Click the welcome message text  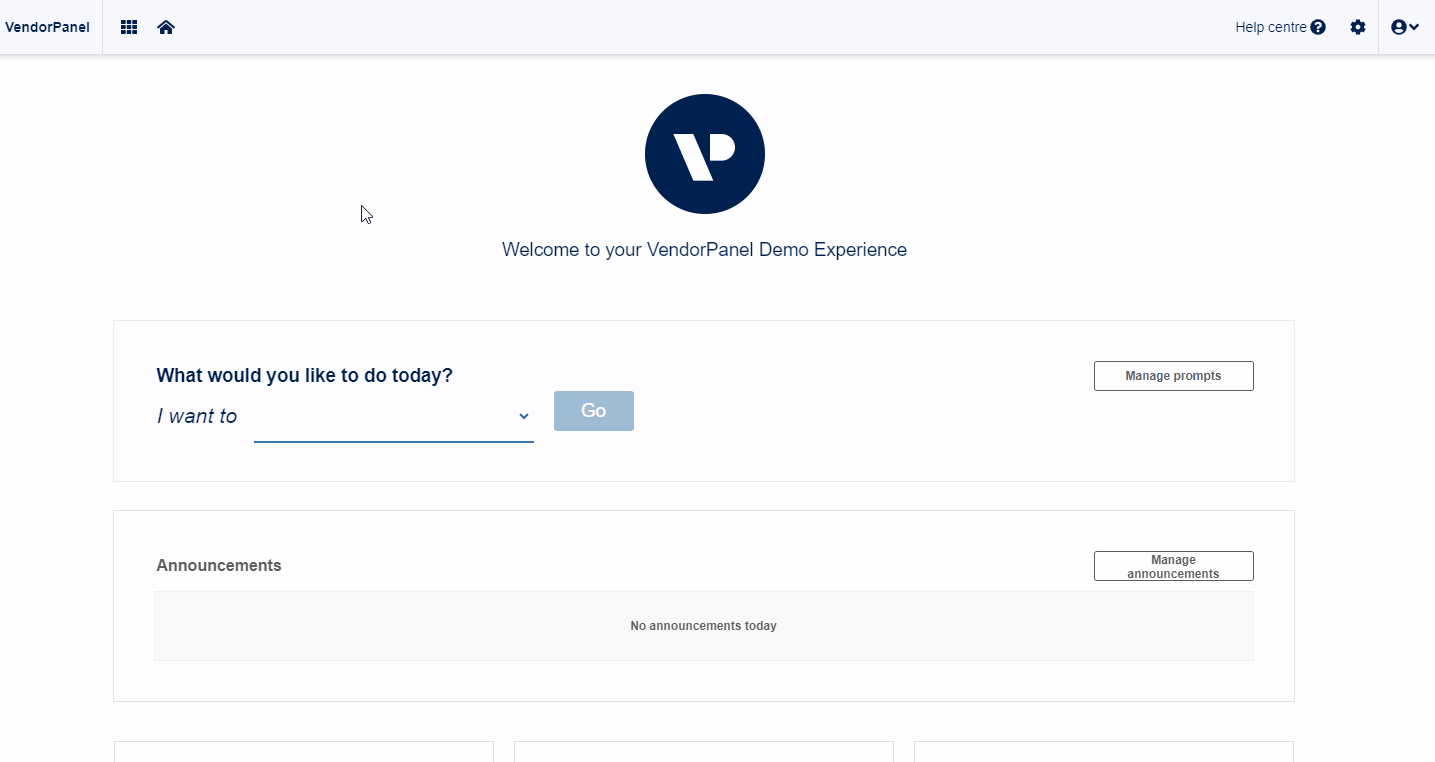click(x=704, y=249)
